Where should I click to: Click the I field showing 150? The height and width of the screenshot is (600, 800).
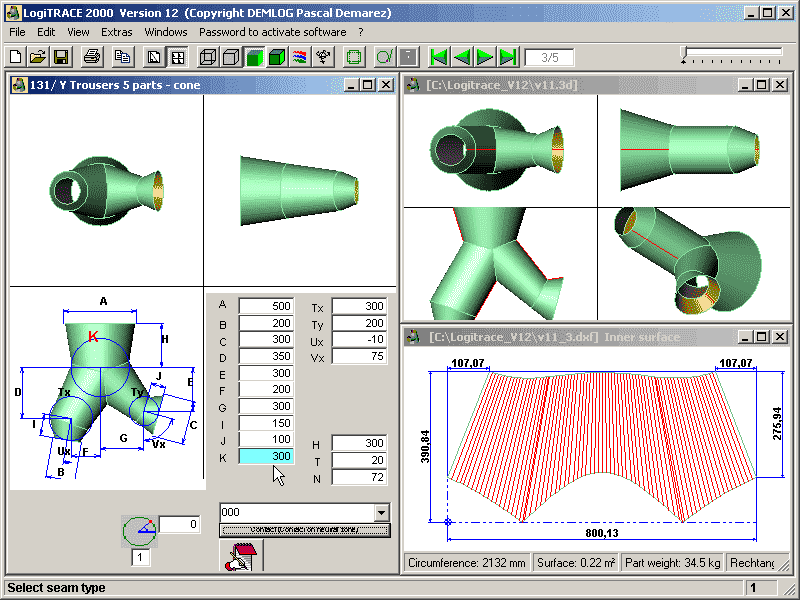(x=266, y=423)
